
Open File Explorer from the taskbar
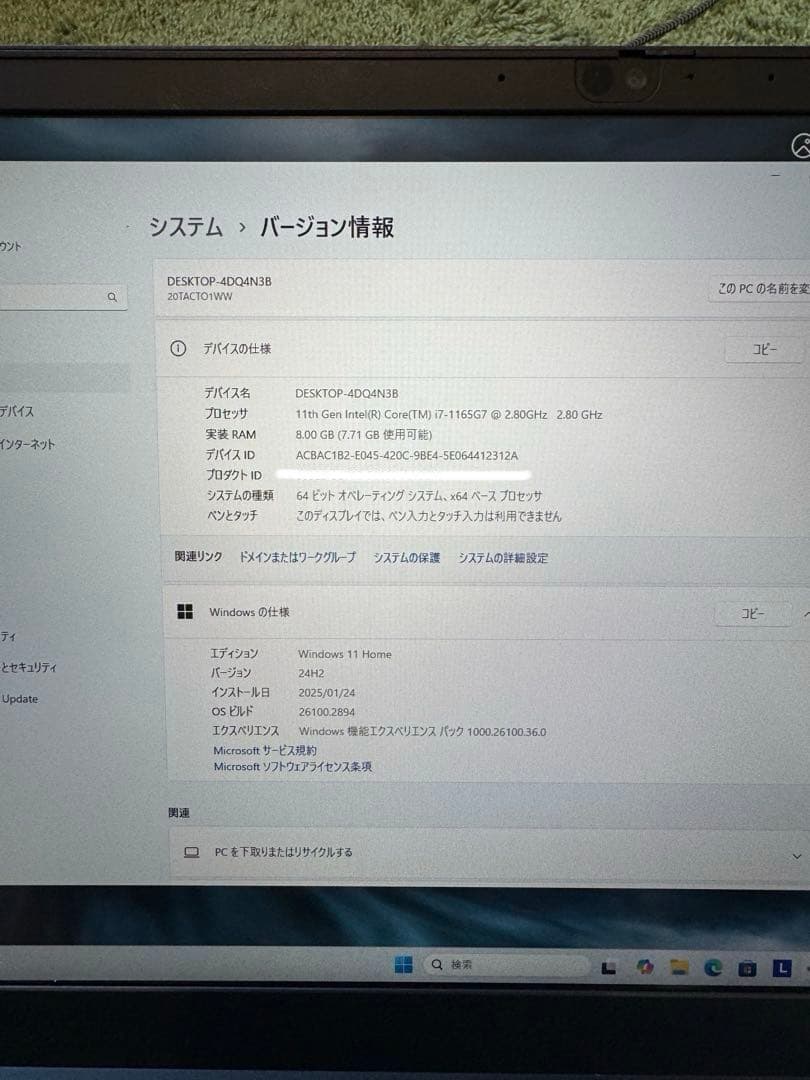tap(677, 964)
